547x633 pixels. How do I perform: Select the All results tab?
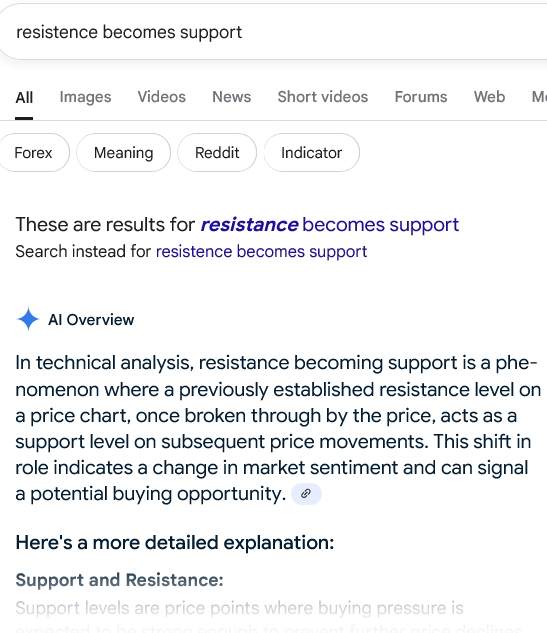24,98
